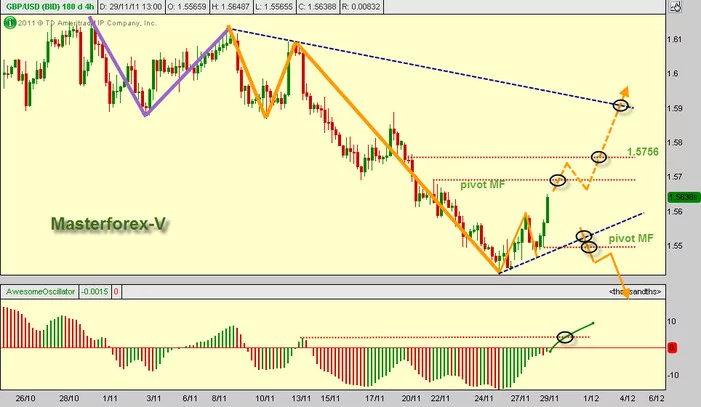This screenshot has width=701, height=407.
Task: Select the H: 1.56487 high value
Action: coord(231,7)
